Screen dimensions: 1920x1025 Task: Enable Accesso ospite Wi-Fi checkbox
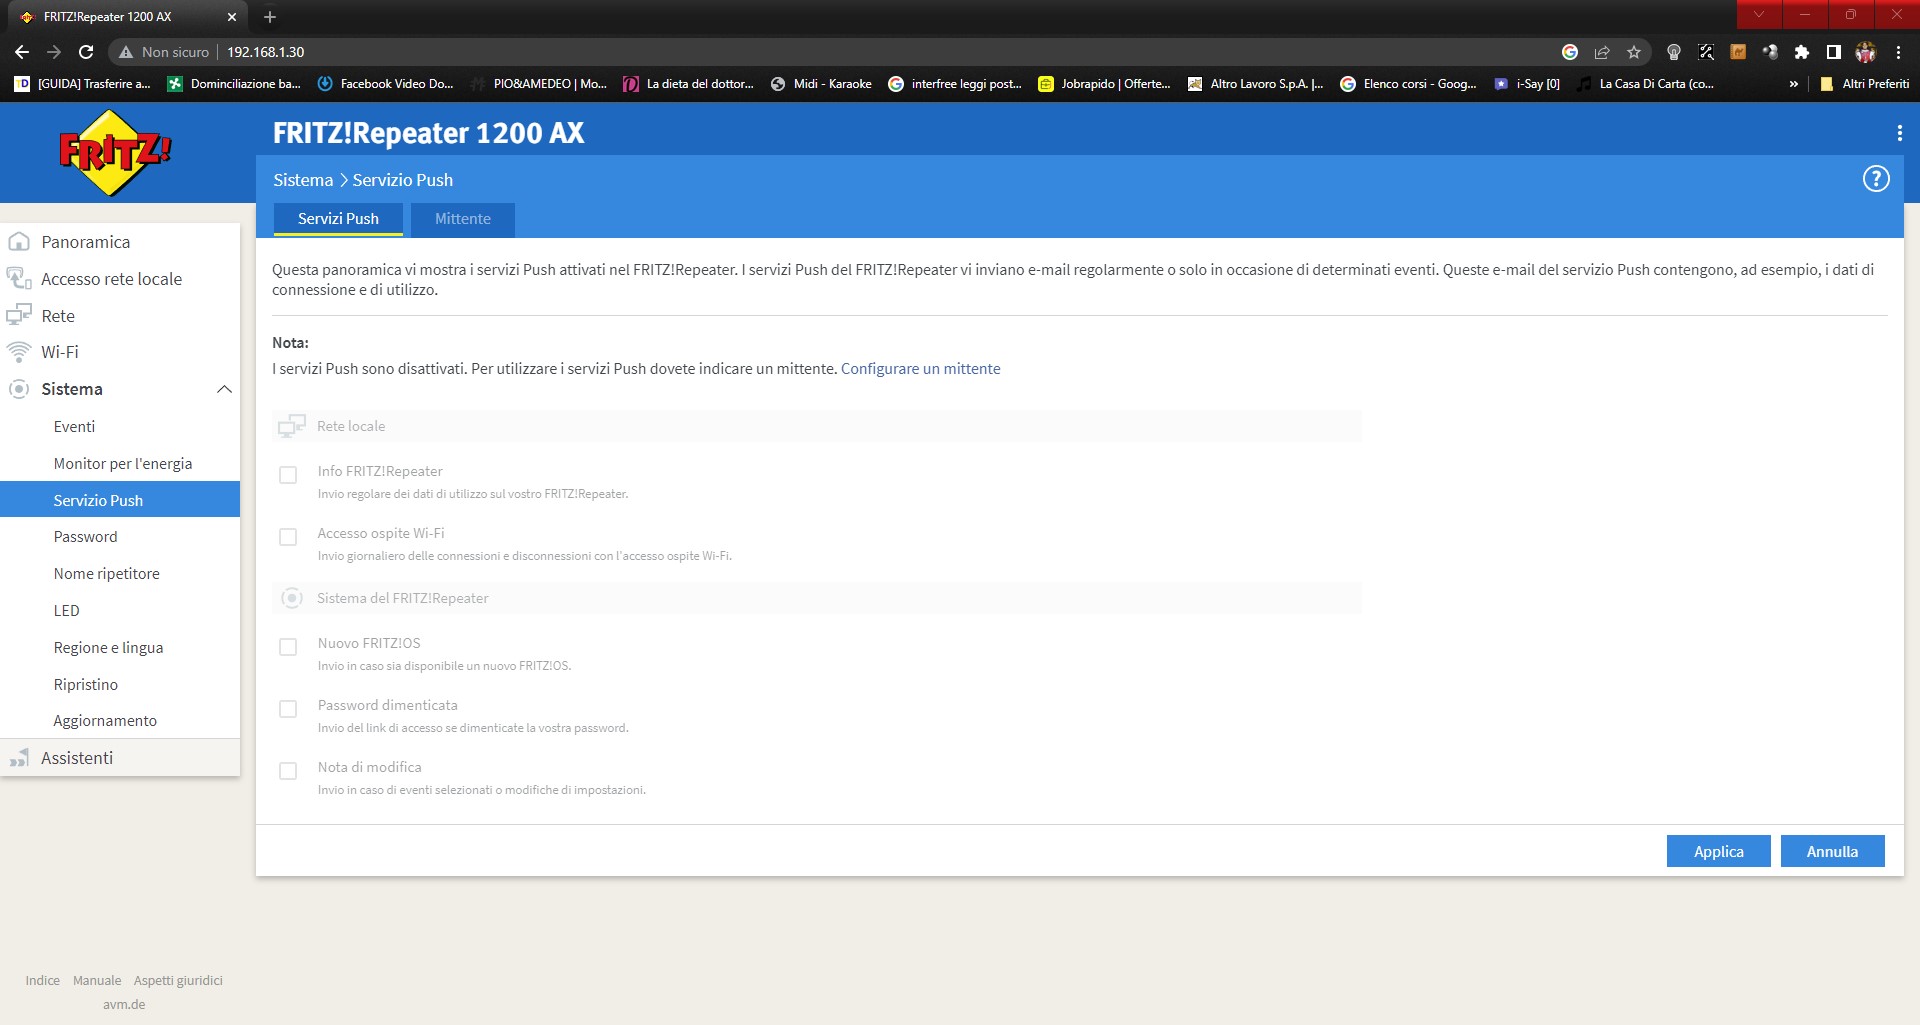click(288, 537)
